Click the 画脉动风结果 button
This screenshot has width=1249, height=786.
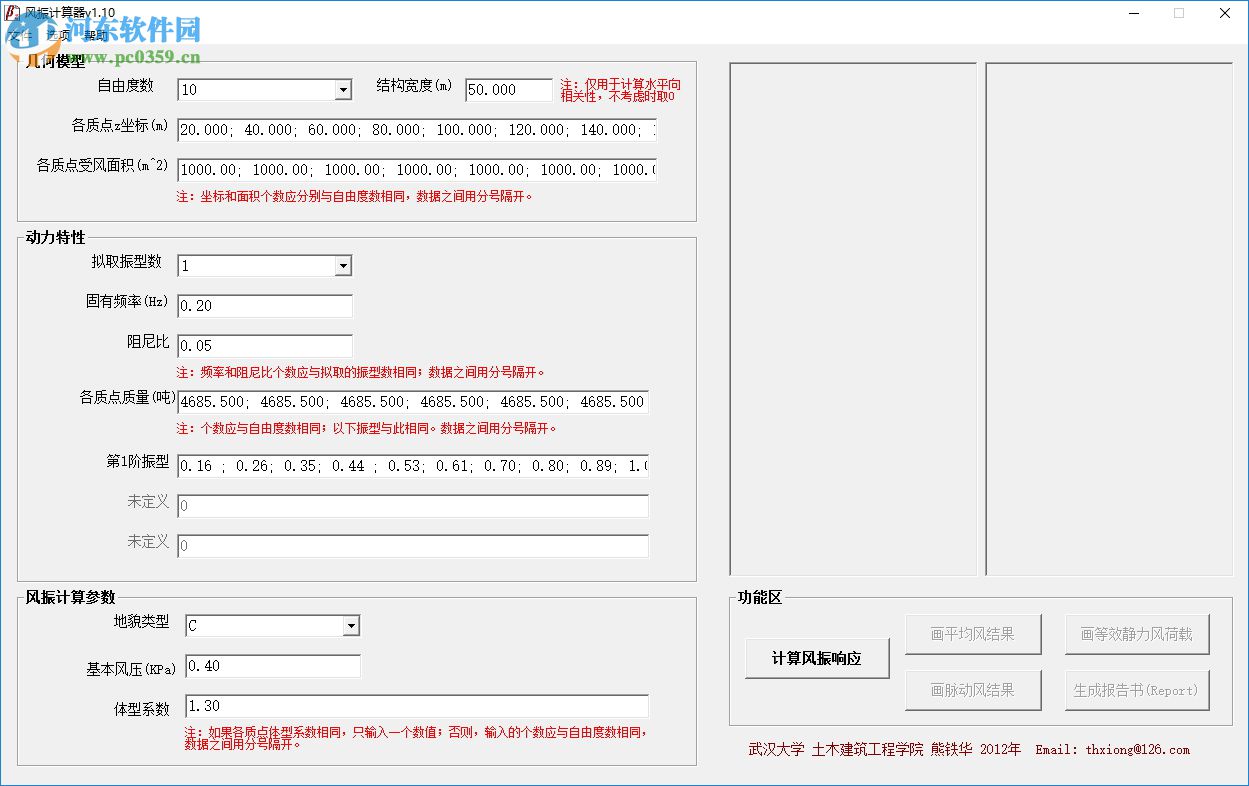pos(973,690)
